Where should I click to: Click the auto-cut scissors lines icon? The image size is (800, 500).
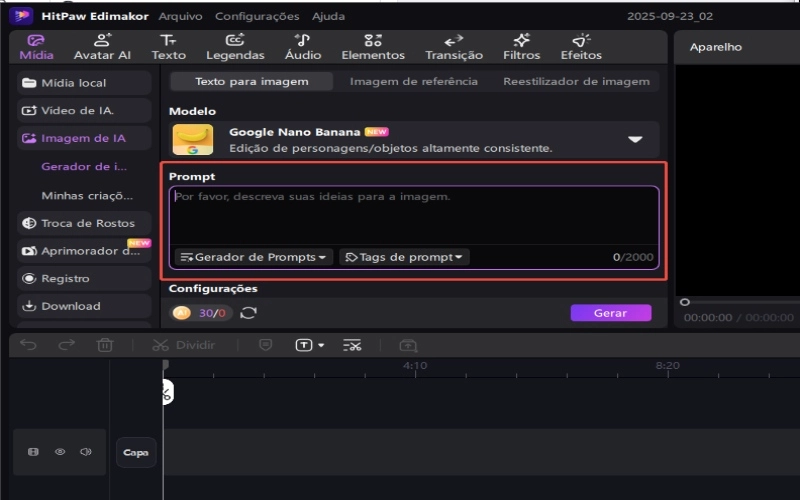point(352,345)
